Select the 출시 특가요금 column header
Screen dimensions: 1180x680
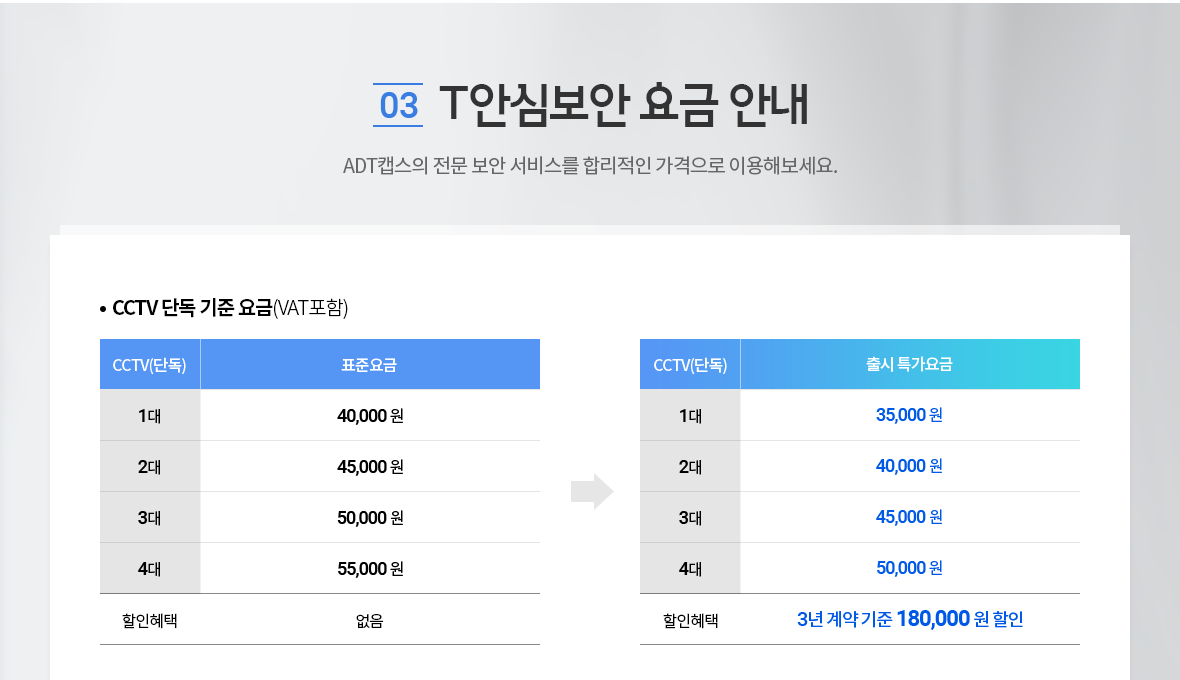[x=909, y=365]
